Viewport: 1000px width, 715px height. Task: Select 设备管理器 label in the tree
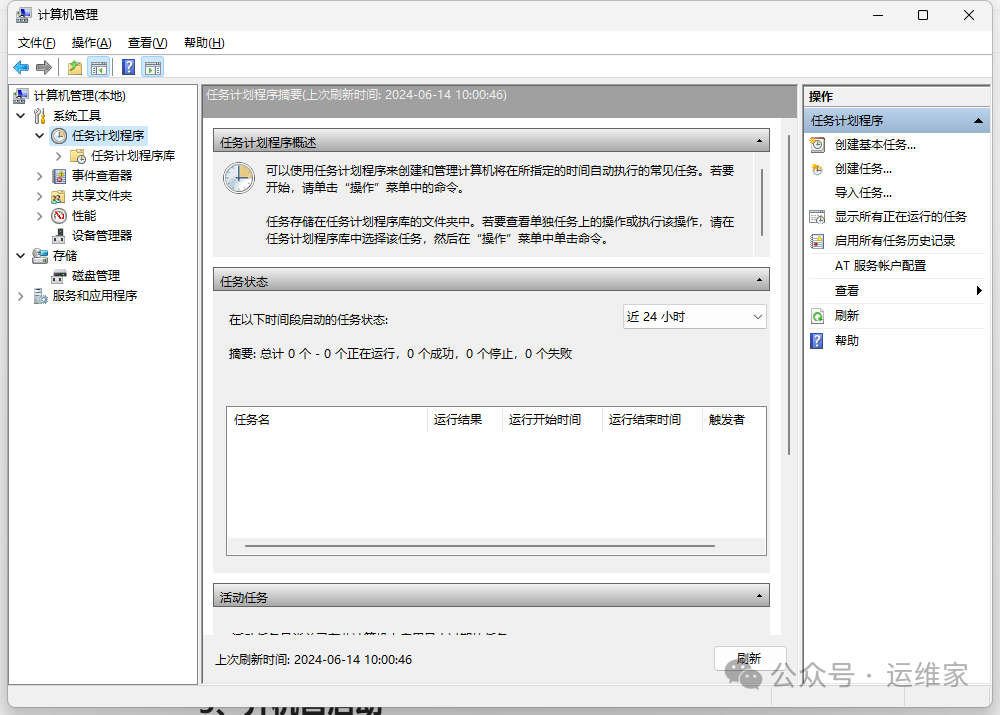tap(102, 236)
